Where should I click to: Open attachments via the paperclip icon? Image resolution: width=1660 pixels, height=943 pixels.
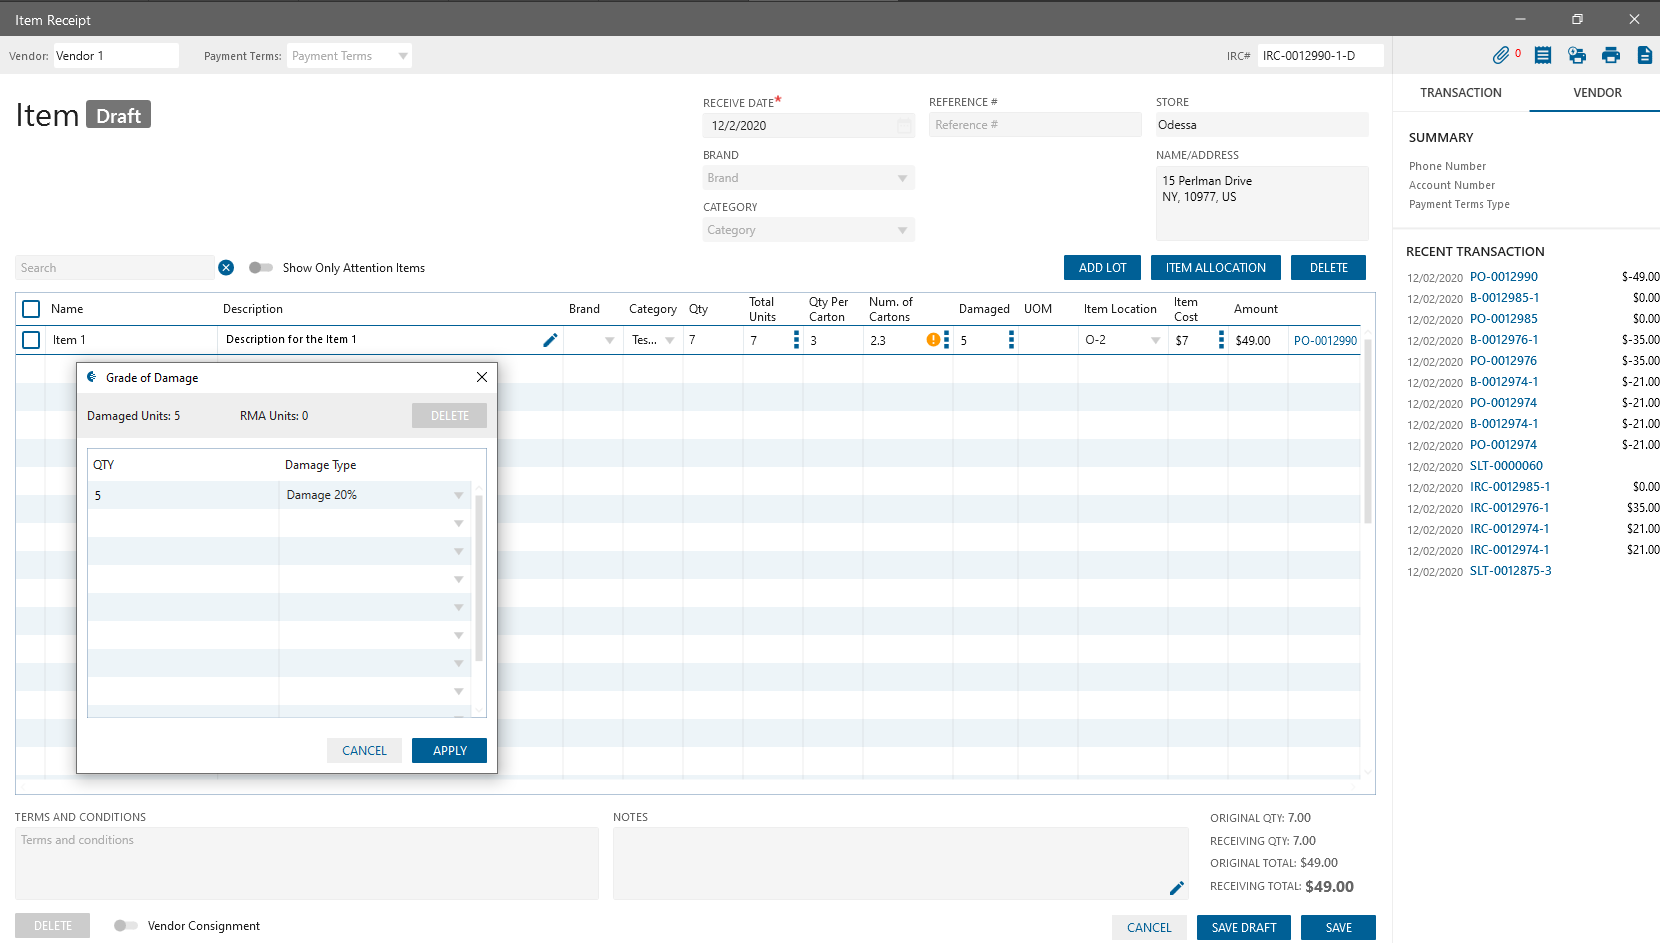(1501, 56)
